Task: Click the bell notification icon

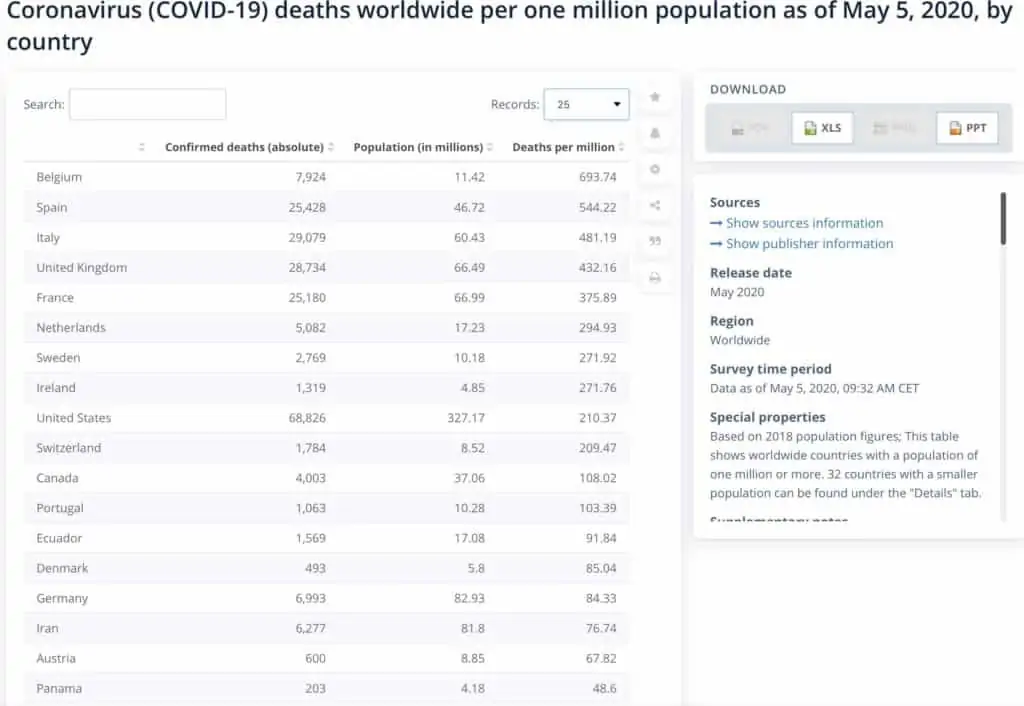Action: tap(655, 133)
